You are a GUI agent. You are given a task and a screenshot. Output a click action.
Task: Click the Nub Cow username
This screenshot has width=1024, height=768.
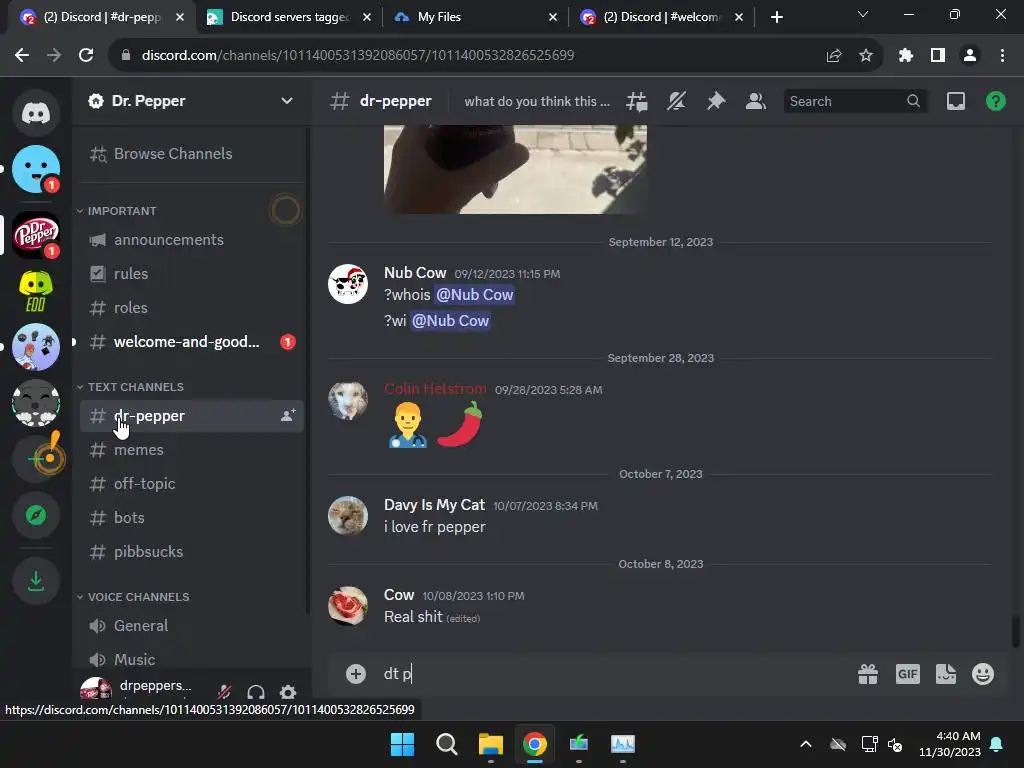pyautogui.click(x=415, y=272)
